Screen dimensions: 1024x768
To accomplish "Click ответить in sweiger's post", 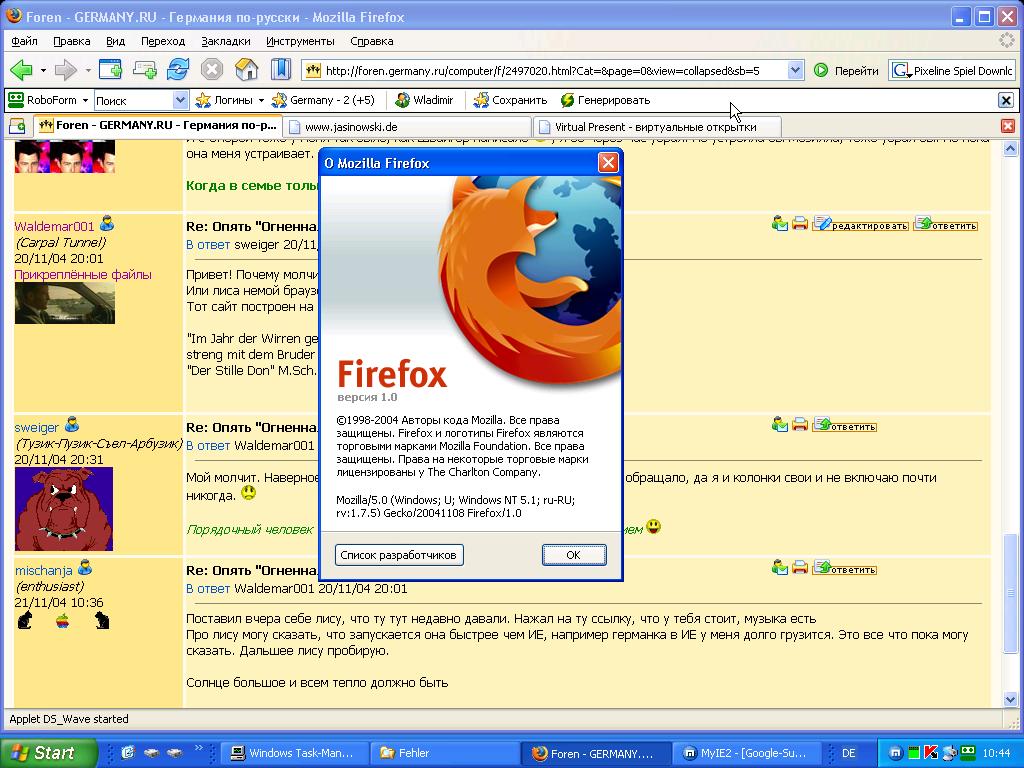I will tap(844, 426).
